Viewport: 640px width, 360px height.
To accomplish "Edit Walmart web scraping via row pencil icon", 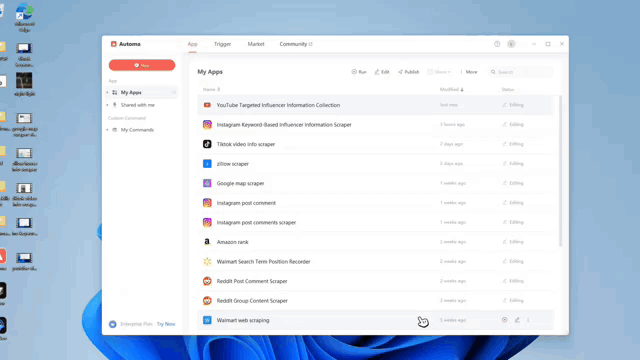I will [517, 320].
